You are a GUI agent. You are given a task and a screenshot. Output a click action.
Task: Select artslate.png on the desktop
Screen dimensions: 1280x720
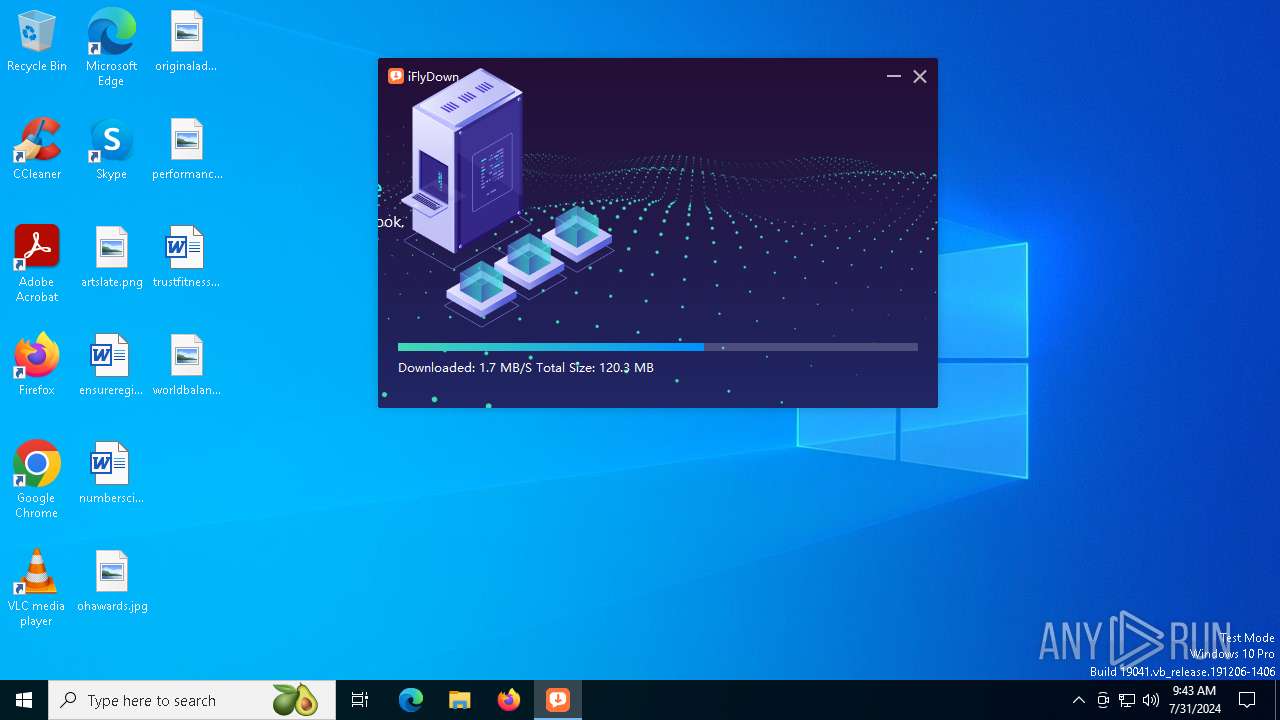click(112, 258)
